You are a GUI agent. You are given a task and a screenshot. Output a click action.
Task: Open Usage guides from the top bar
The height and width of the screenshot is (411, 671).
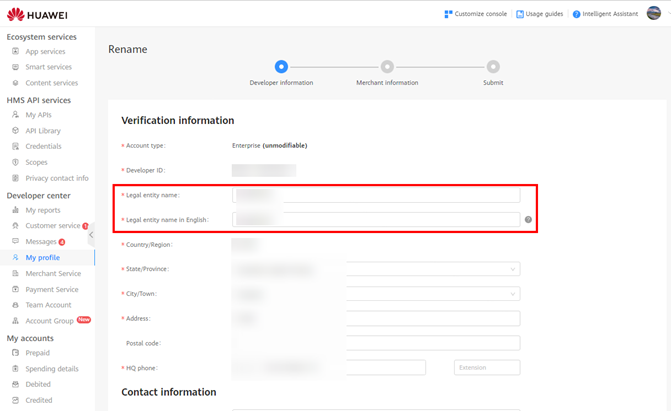[520, 14]
